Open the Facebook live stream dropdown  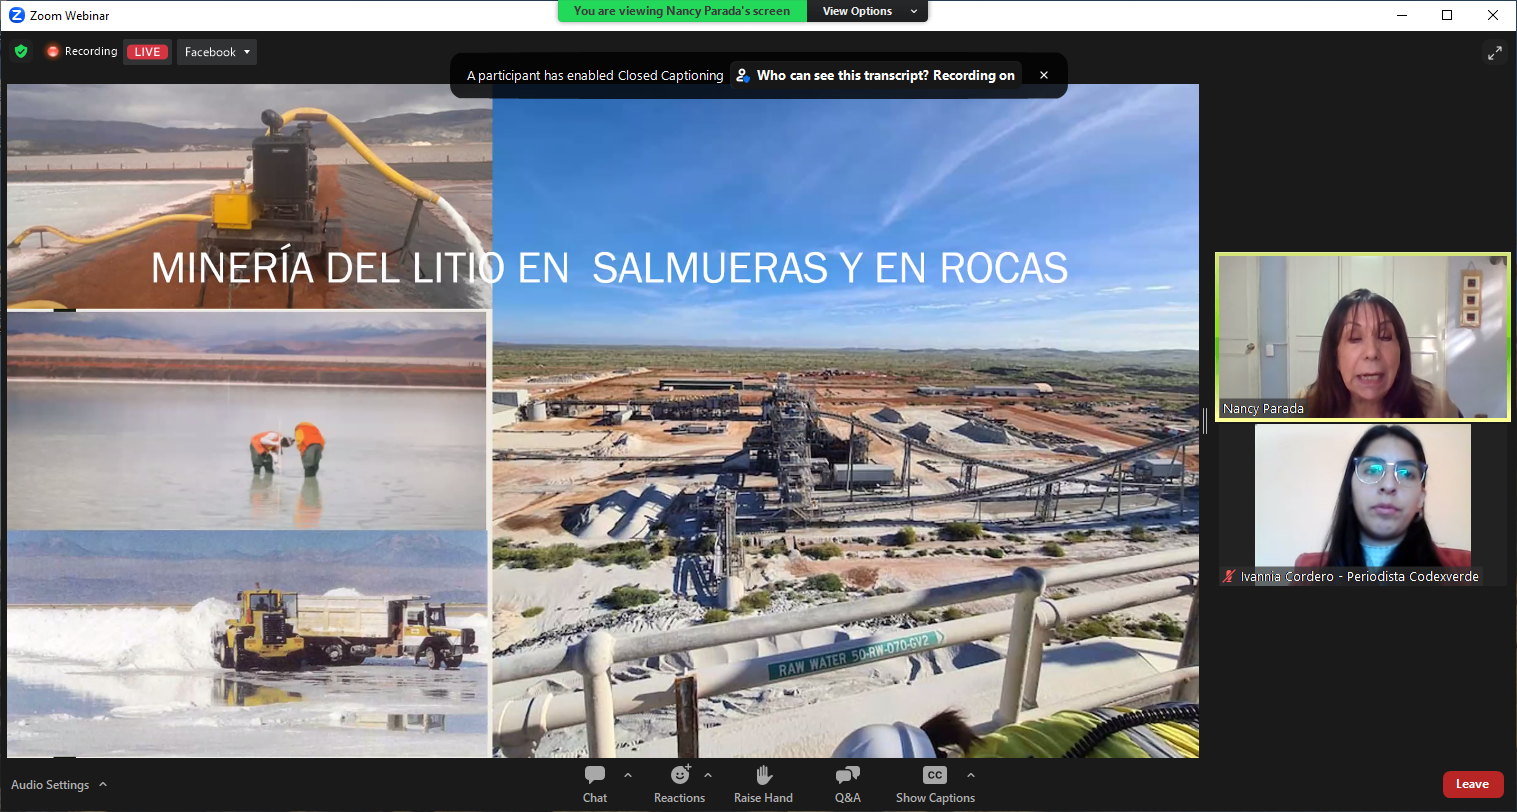[217, 52]
